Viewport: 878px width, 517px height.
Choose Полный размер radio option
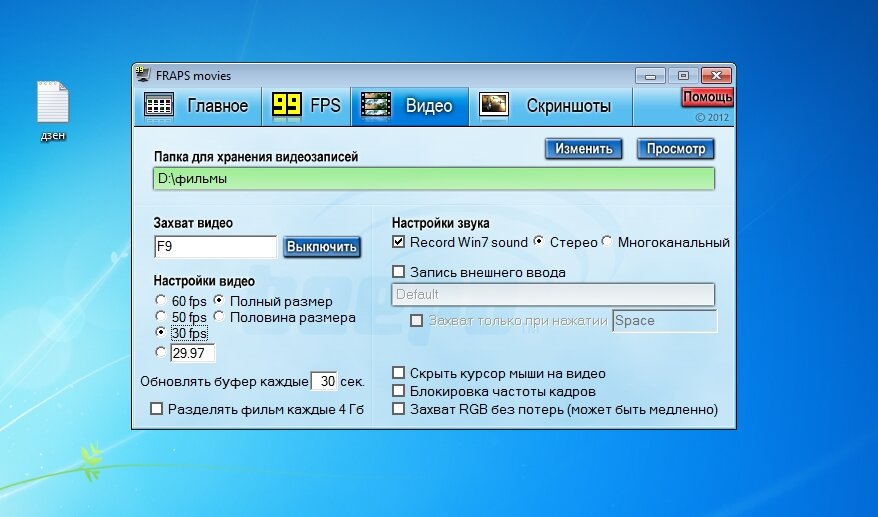(219, 301)
